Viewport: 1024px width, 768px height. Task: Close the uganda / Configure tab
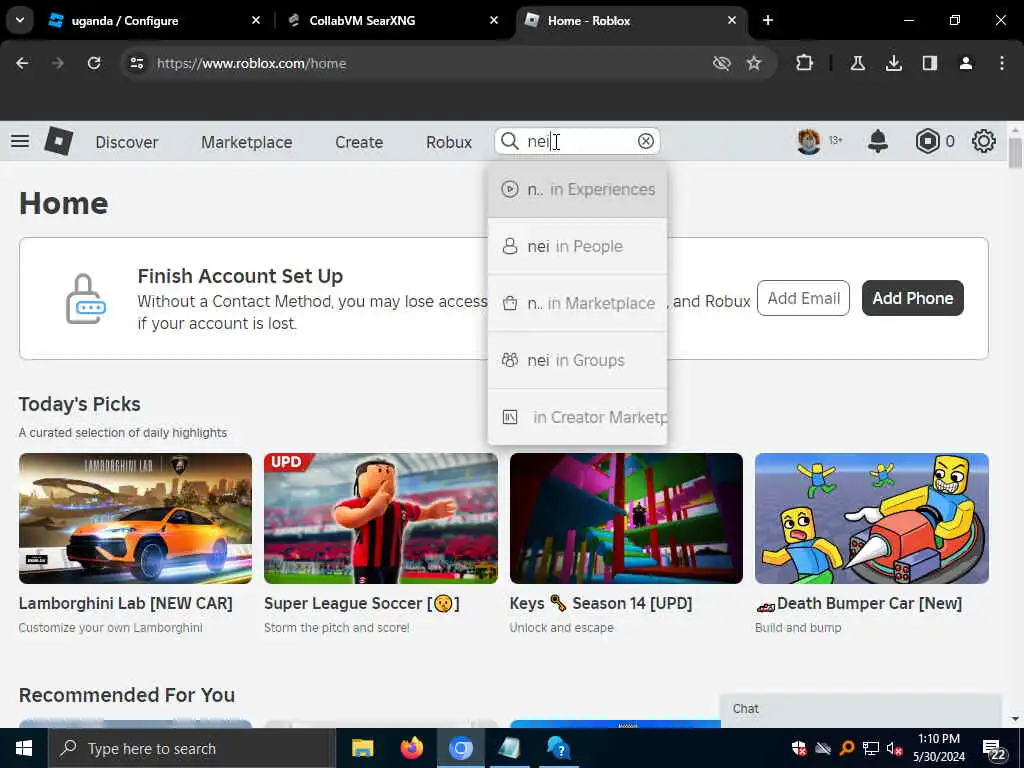(x=256, y=20)
